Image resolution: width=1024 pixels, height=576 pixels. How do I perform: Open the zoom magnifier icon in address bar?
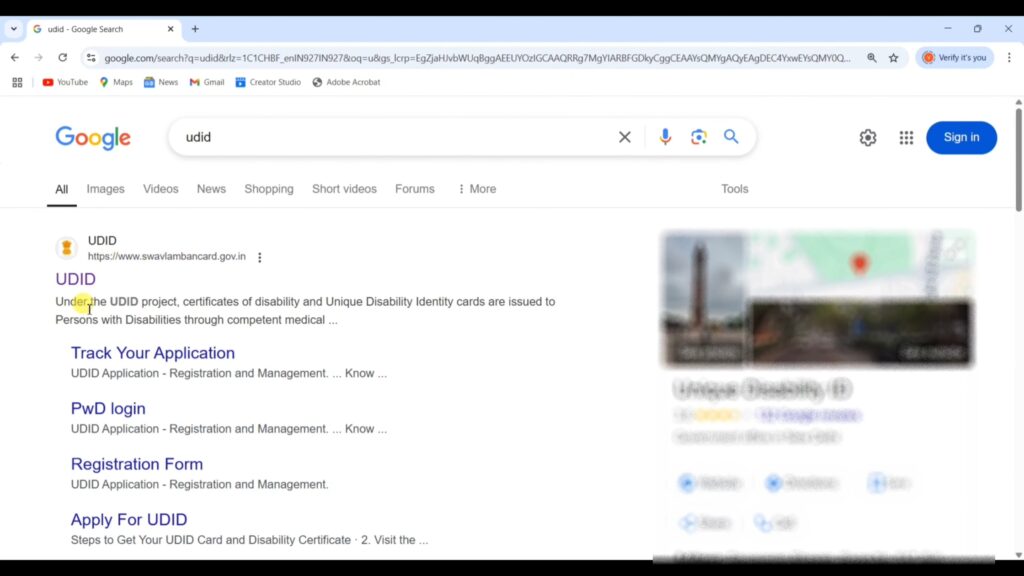[x=872, y=57]
